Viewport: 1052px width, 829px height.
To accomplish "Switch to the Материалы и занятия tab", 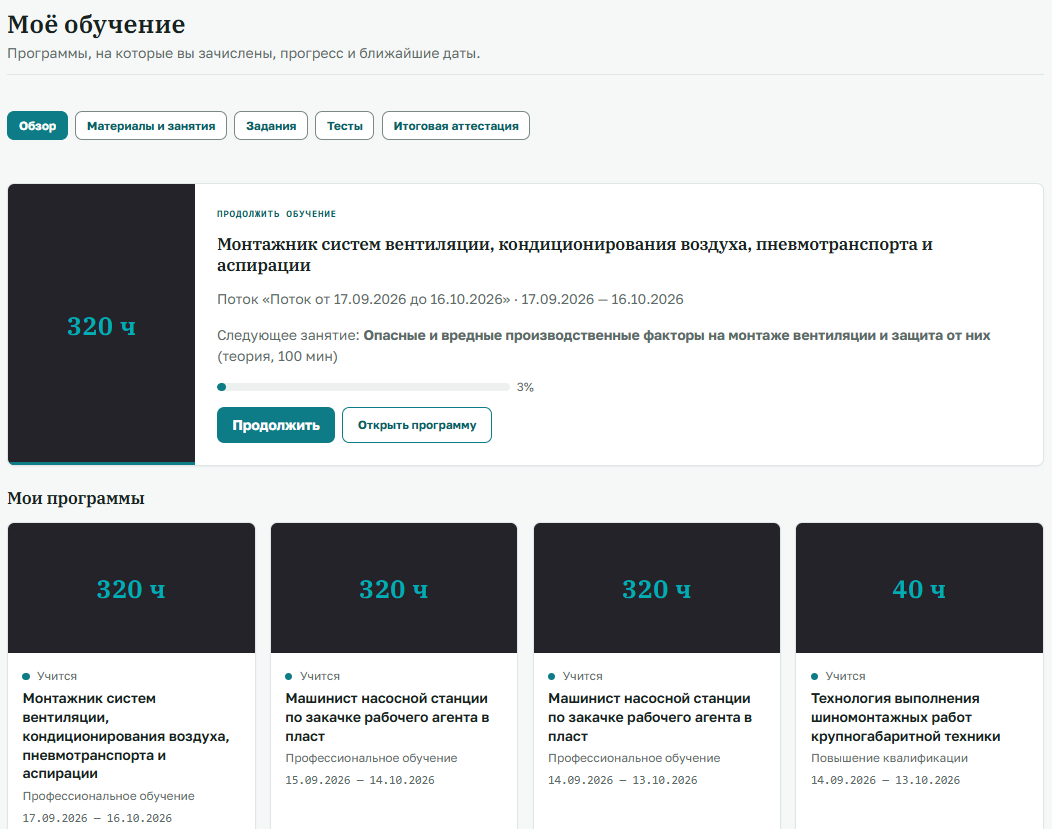I will 151,125.
